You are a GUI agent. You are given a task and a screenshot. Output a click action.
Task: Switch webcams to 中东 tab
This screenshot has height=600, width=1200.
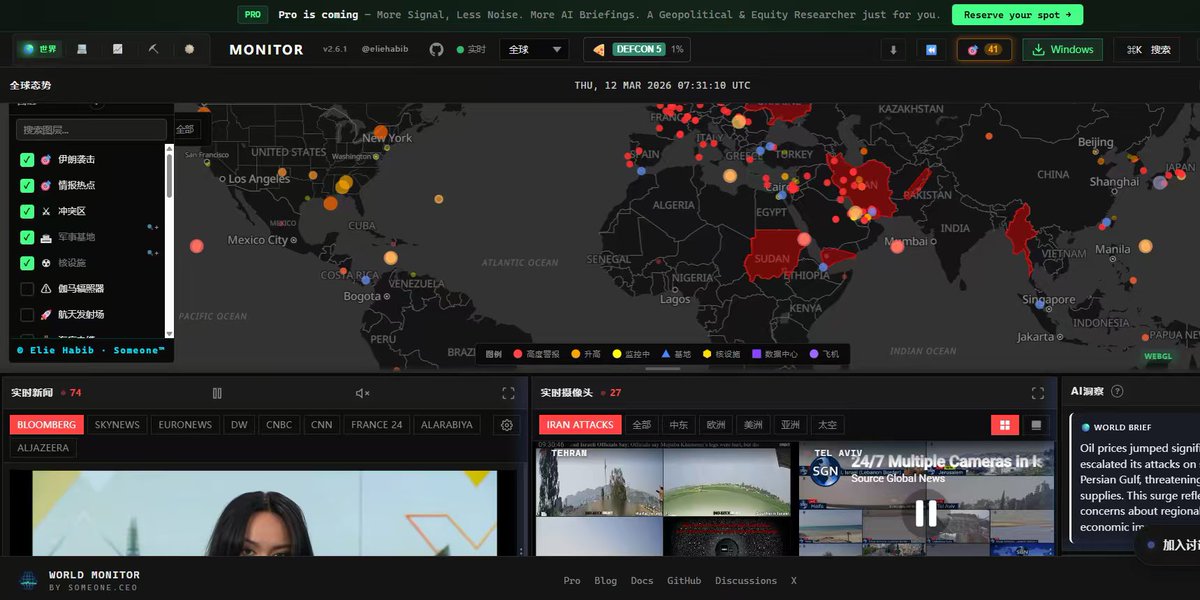(x=679, y=425)
